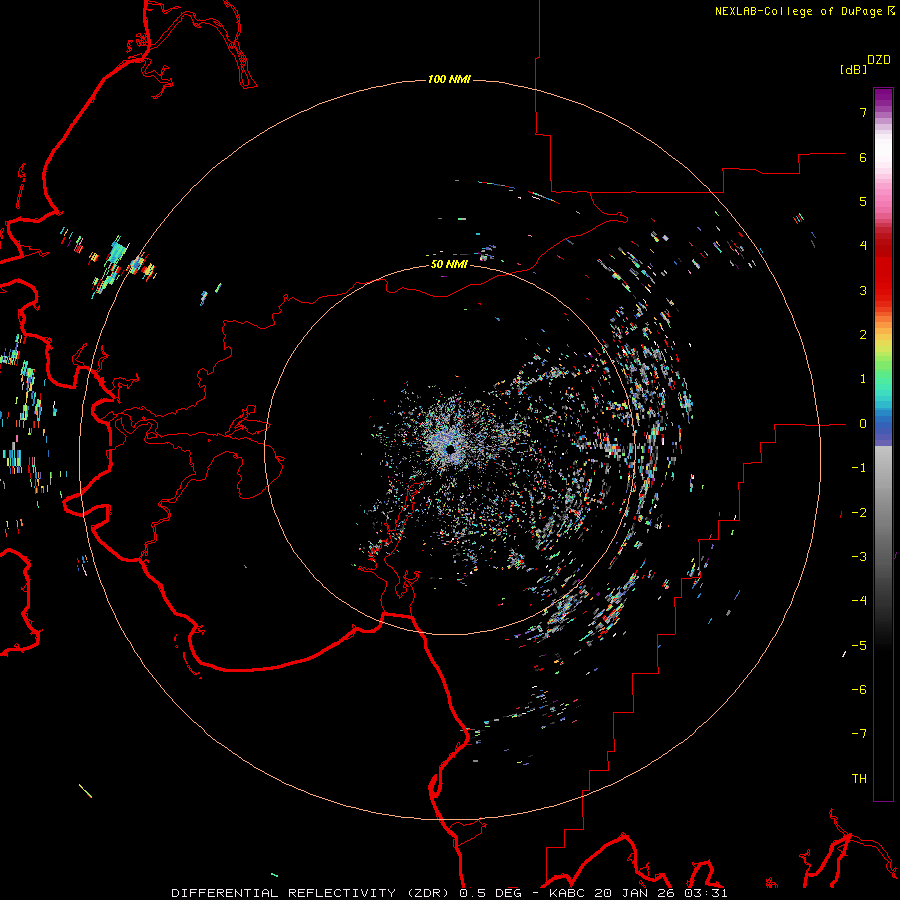Click the purple top of the ZDR color bar

click(883, 98)
